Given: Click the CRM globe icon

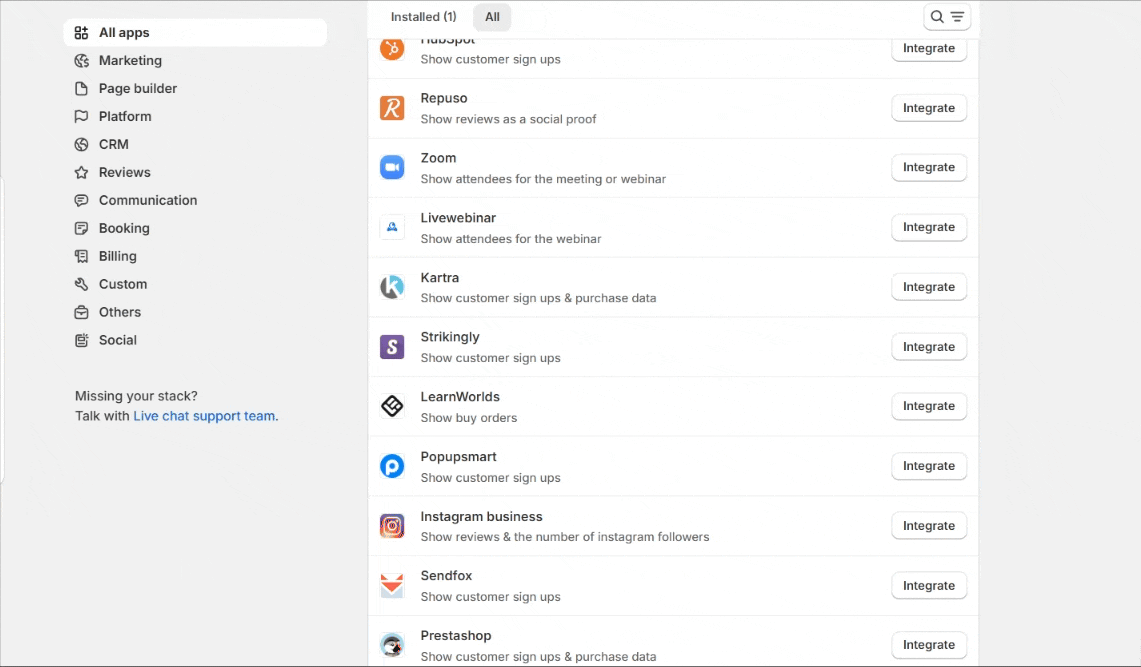Looking at the screenshot, I should click(82, 145).
